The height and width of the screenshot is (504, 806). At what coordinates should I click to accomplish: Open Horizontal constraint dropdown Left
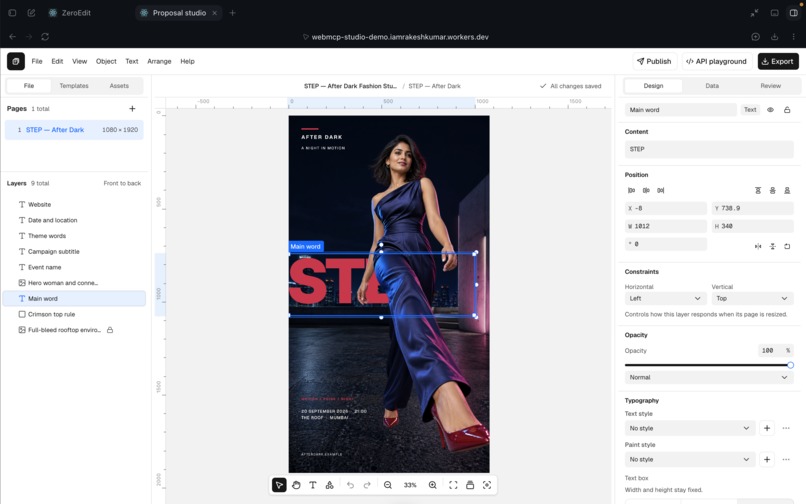(664, 298)
